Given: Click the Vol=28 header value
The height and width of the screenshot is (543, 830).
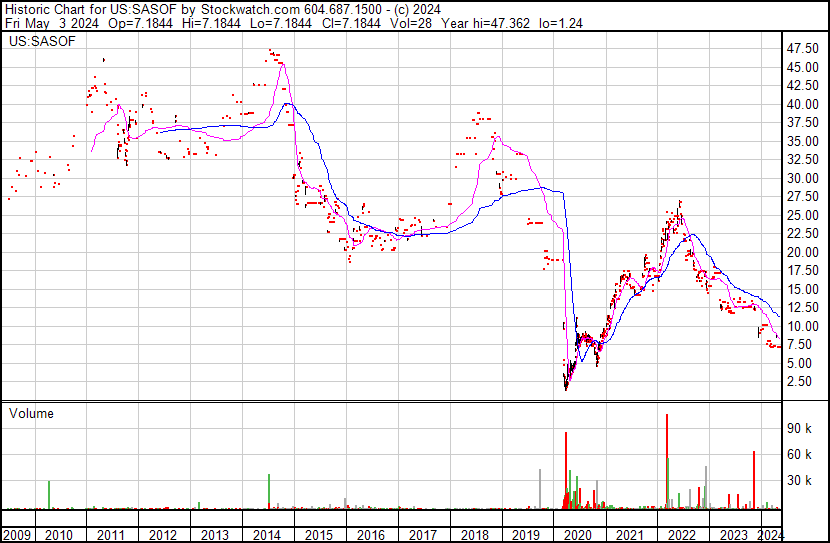Looking at the screenshot, I should click(411, 23).
